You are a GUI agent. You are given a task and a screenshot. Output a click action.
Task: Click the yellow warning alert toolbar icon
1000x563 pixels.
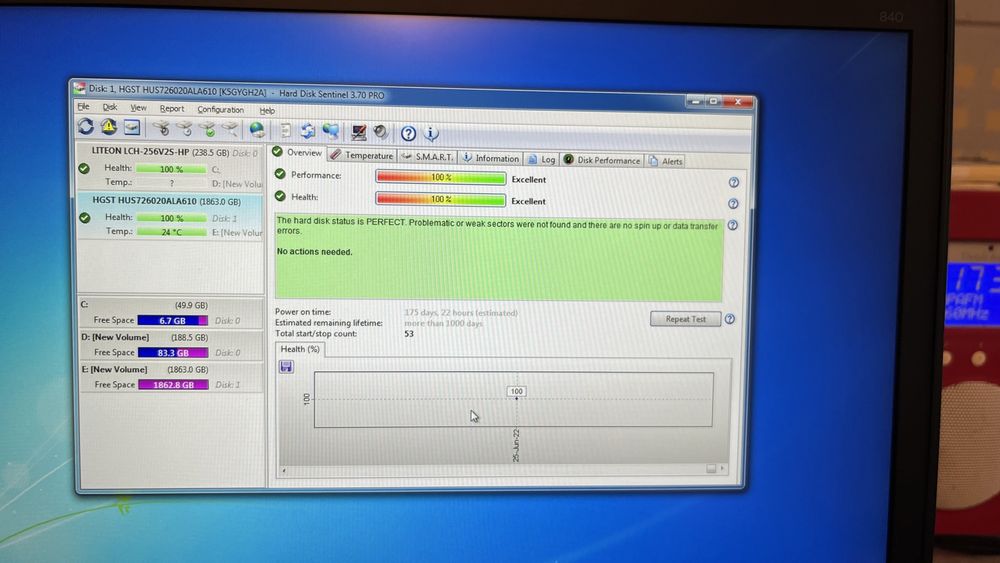(109, 127)
